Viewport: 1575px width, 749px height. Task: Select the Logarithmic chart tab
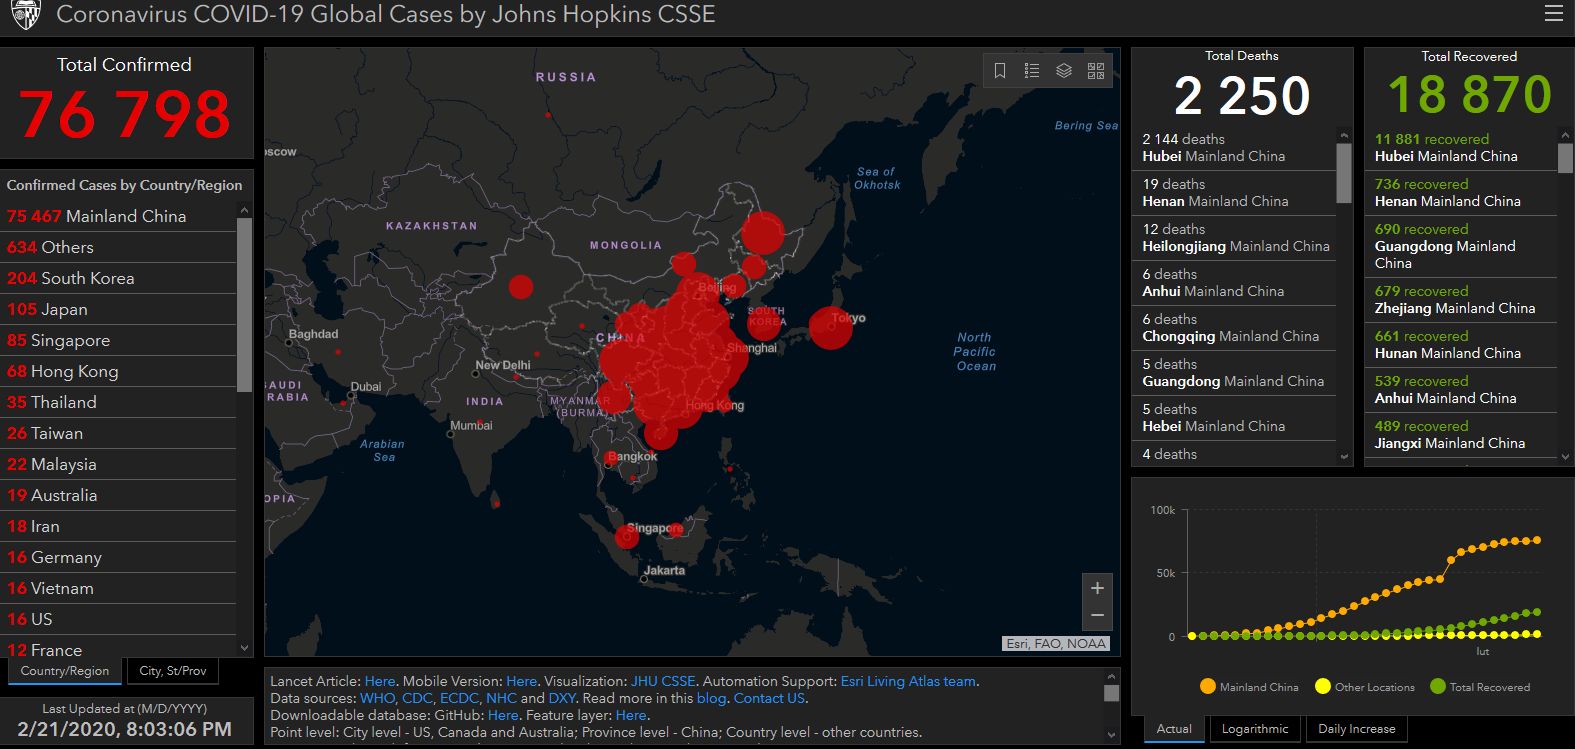tap(1255, 729)
